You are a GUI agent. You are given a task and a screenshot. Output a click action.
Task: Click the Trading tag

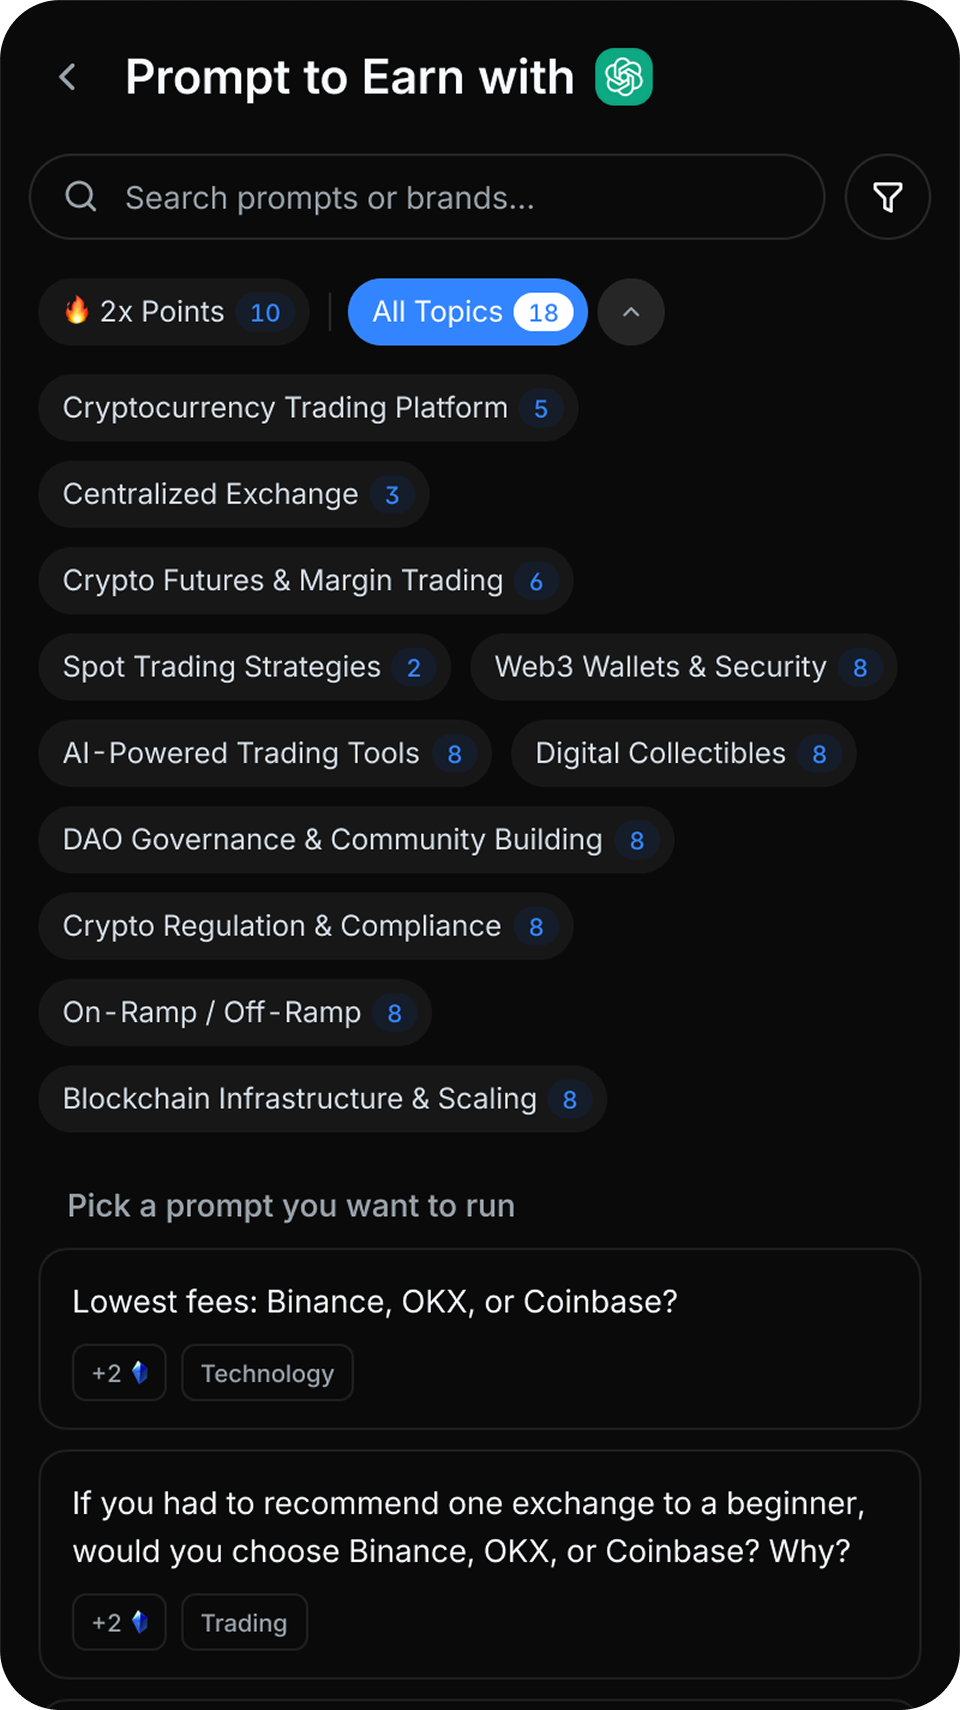(x=244, y=1622)
